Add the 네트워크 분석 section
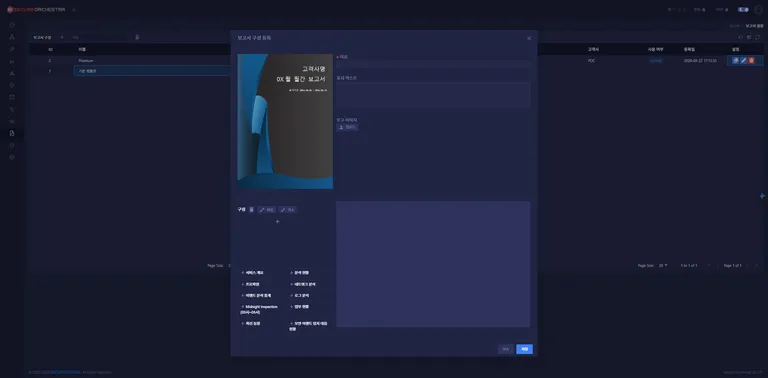Screen dimensions: 768x378 pos(303,284)
